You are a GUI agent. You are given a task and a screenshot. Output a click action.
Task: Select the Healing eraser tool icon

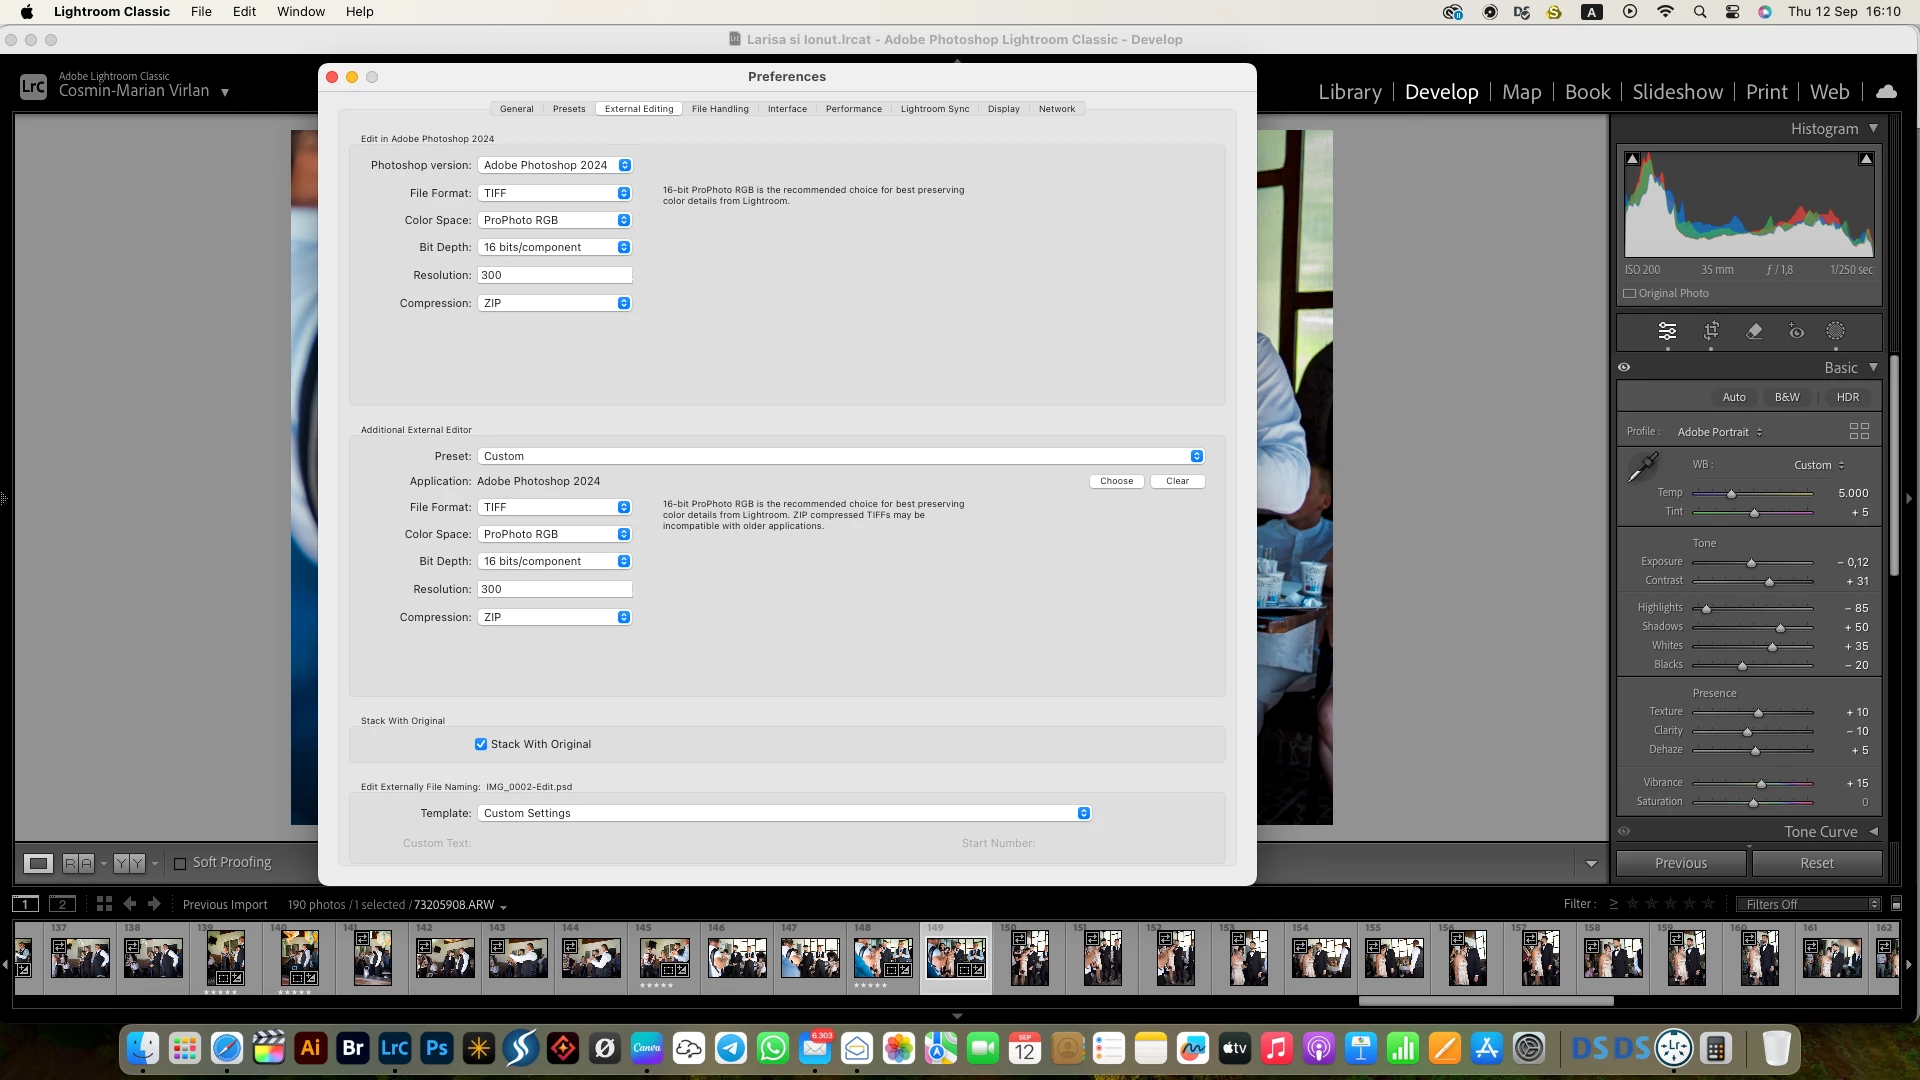1754,331
